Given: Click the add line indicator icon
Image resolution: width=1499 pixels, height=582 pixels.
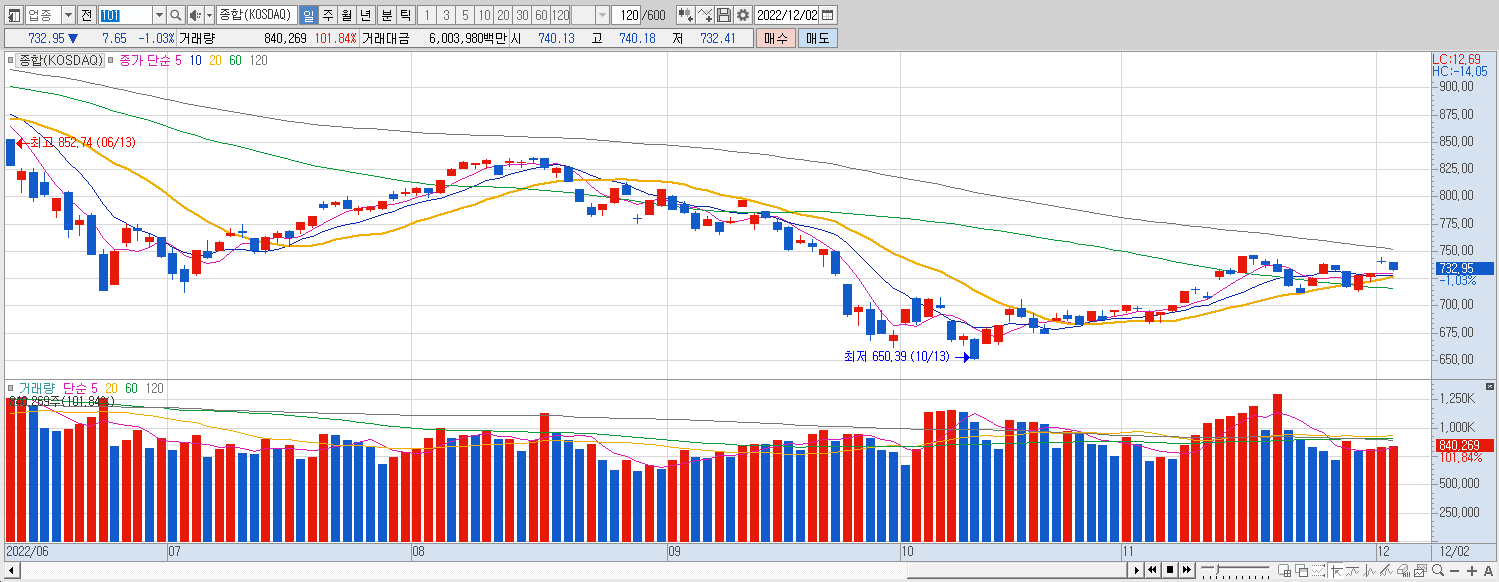Looking at the screenshot, I should [x=705, y=15].
